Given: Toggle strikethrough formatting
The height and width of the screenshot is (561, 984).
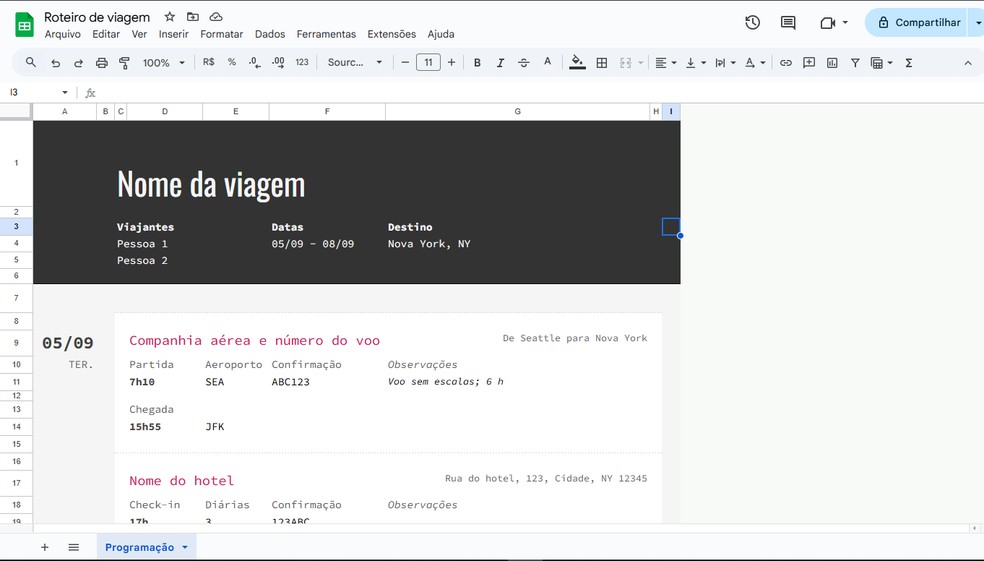Looking at the screenshot, I should (x=523, y=63).
